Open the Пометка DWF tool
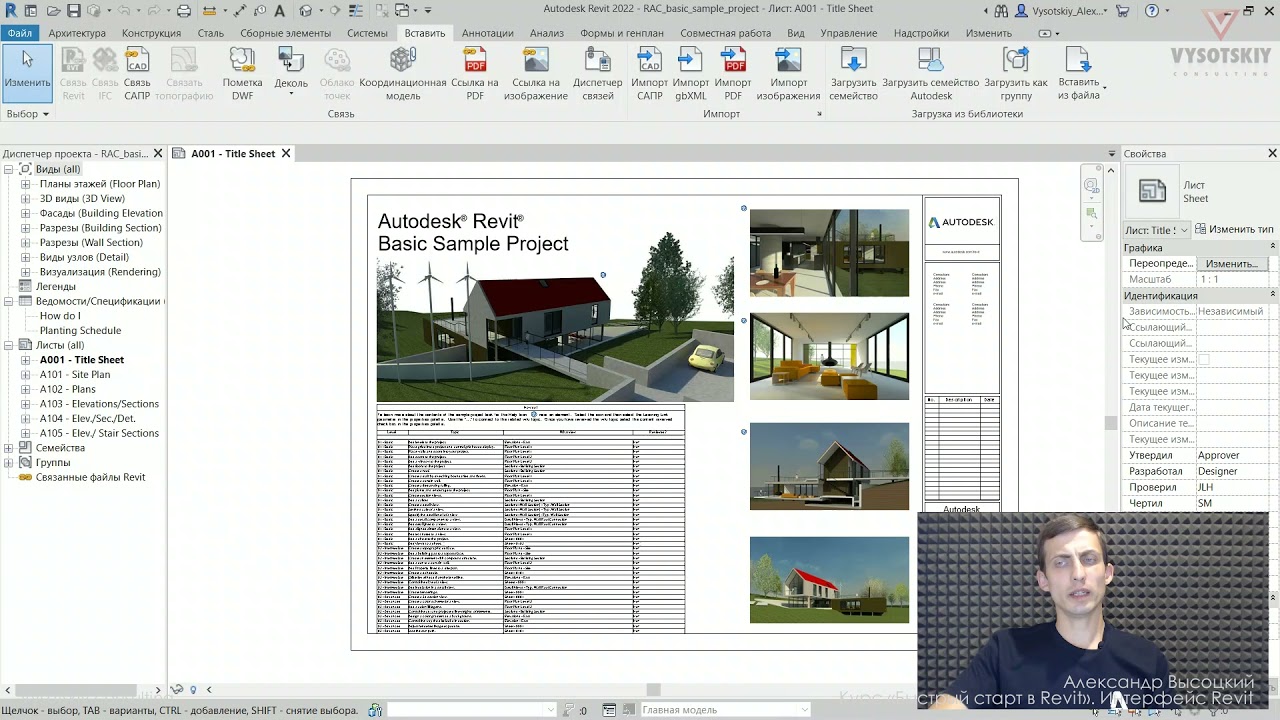This screenshot has height=720, width=1280. pyautogui.click(x=242, y=74)
